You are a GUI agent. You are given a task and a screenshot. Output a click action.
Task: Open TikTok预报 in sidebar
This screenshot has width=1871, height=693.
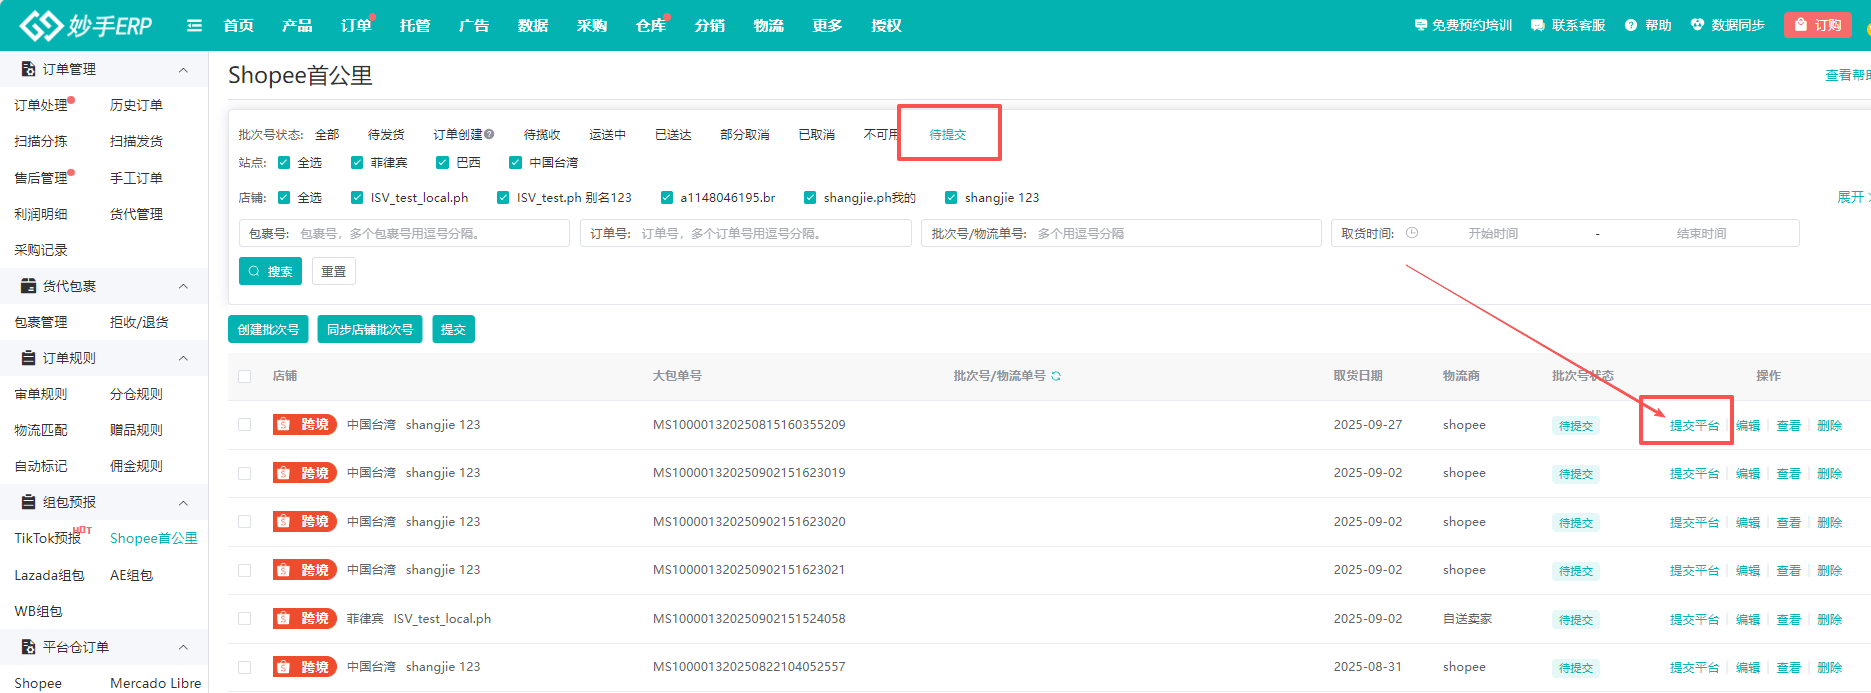(x=47, y=538)
